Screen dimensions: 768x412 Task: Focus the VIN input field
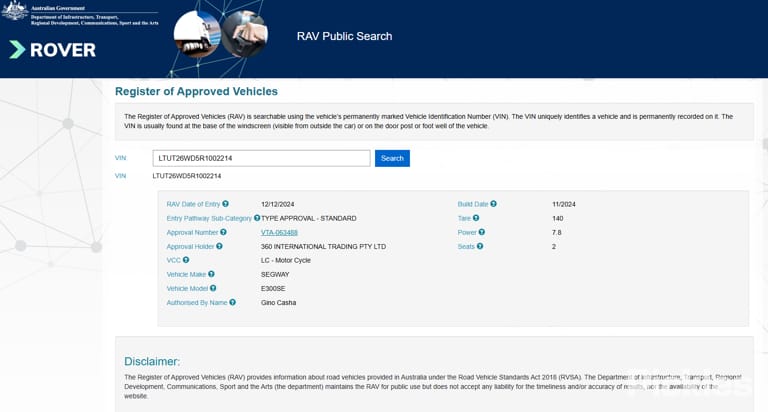[262, 158]
